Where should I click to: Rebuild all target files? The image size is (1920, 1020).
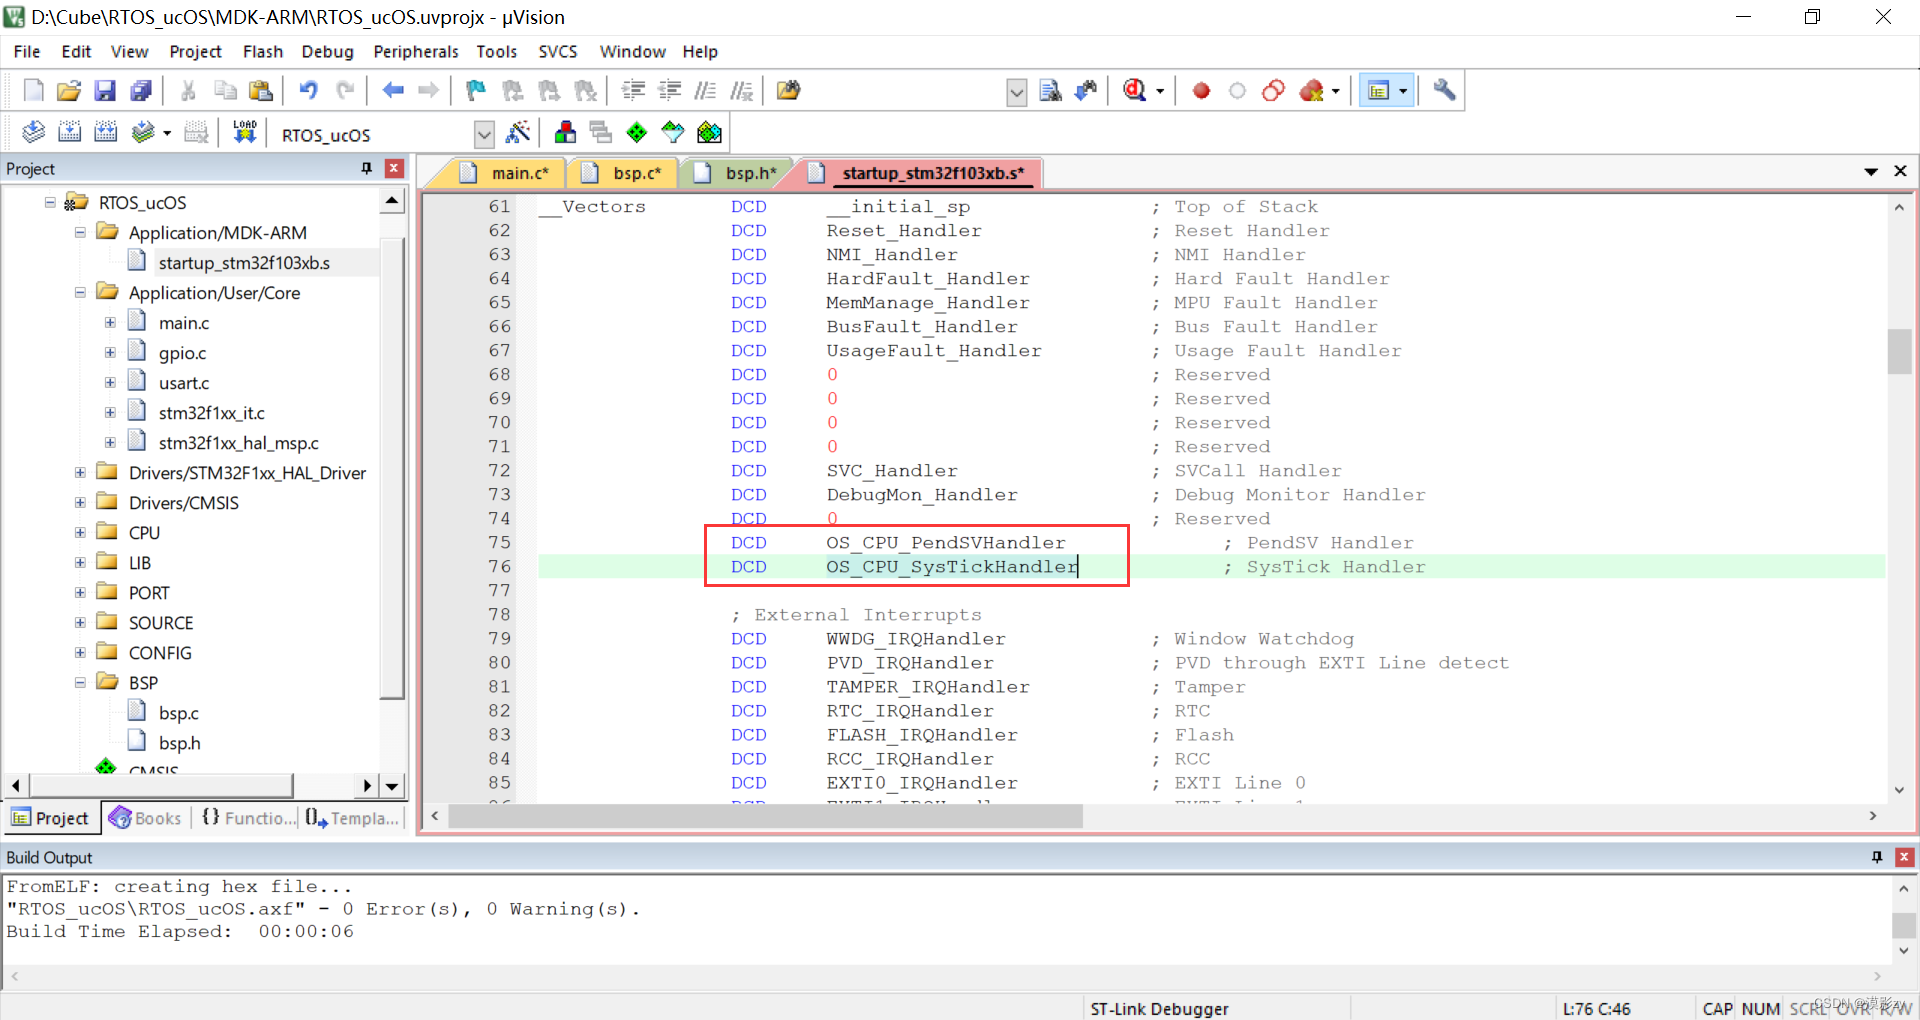pyautogui.click(x=105, y=132)
